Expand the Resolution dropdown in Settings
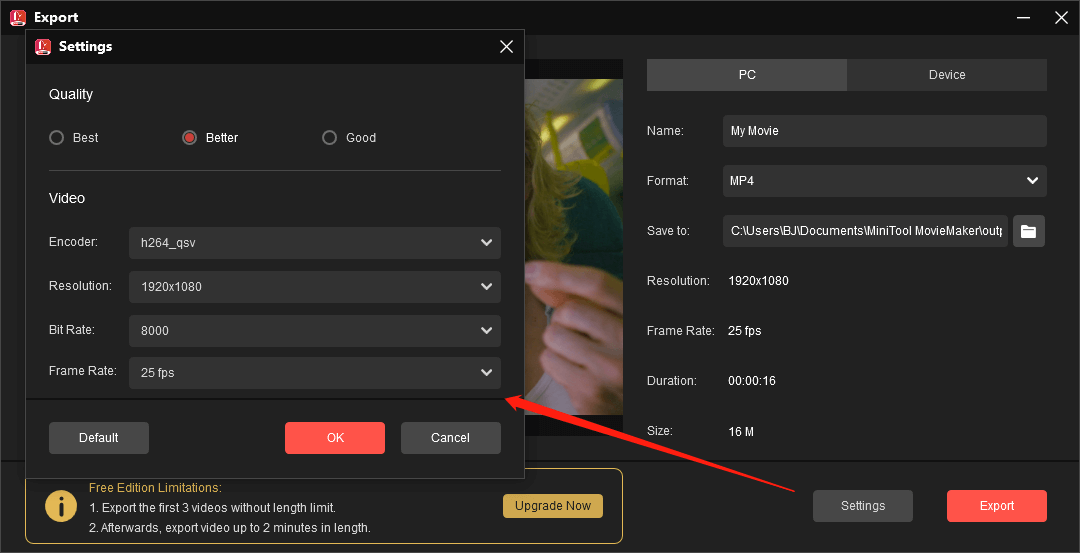1080x553 pixels. pyautogui.click(x=314, y=287)
